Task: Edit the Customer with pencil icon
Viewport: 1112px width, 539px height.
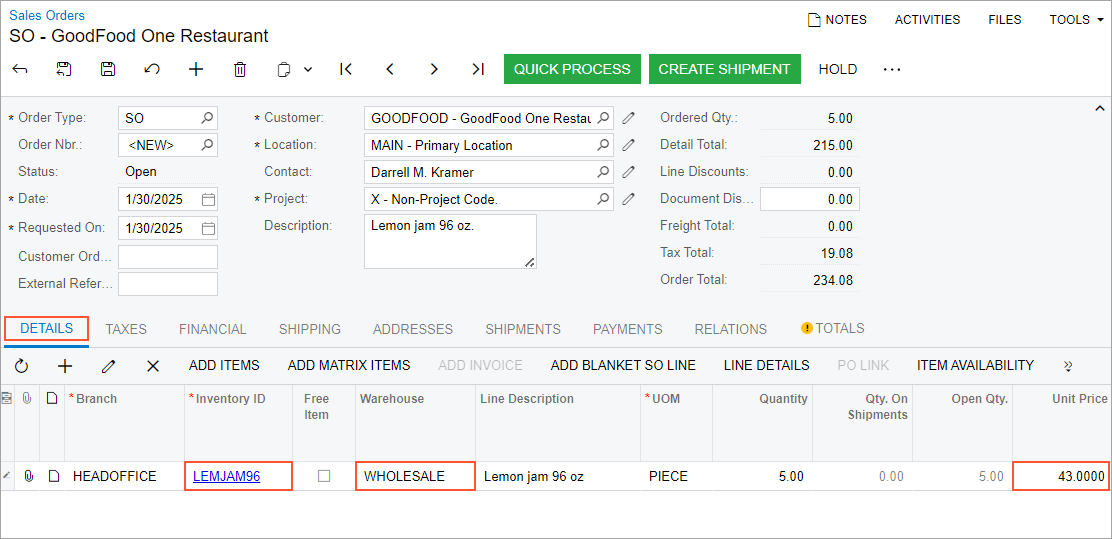Action: coord(629,118)
